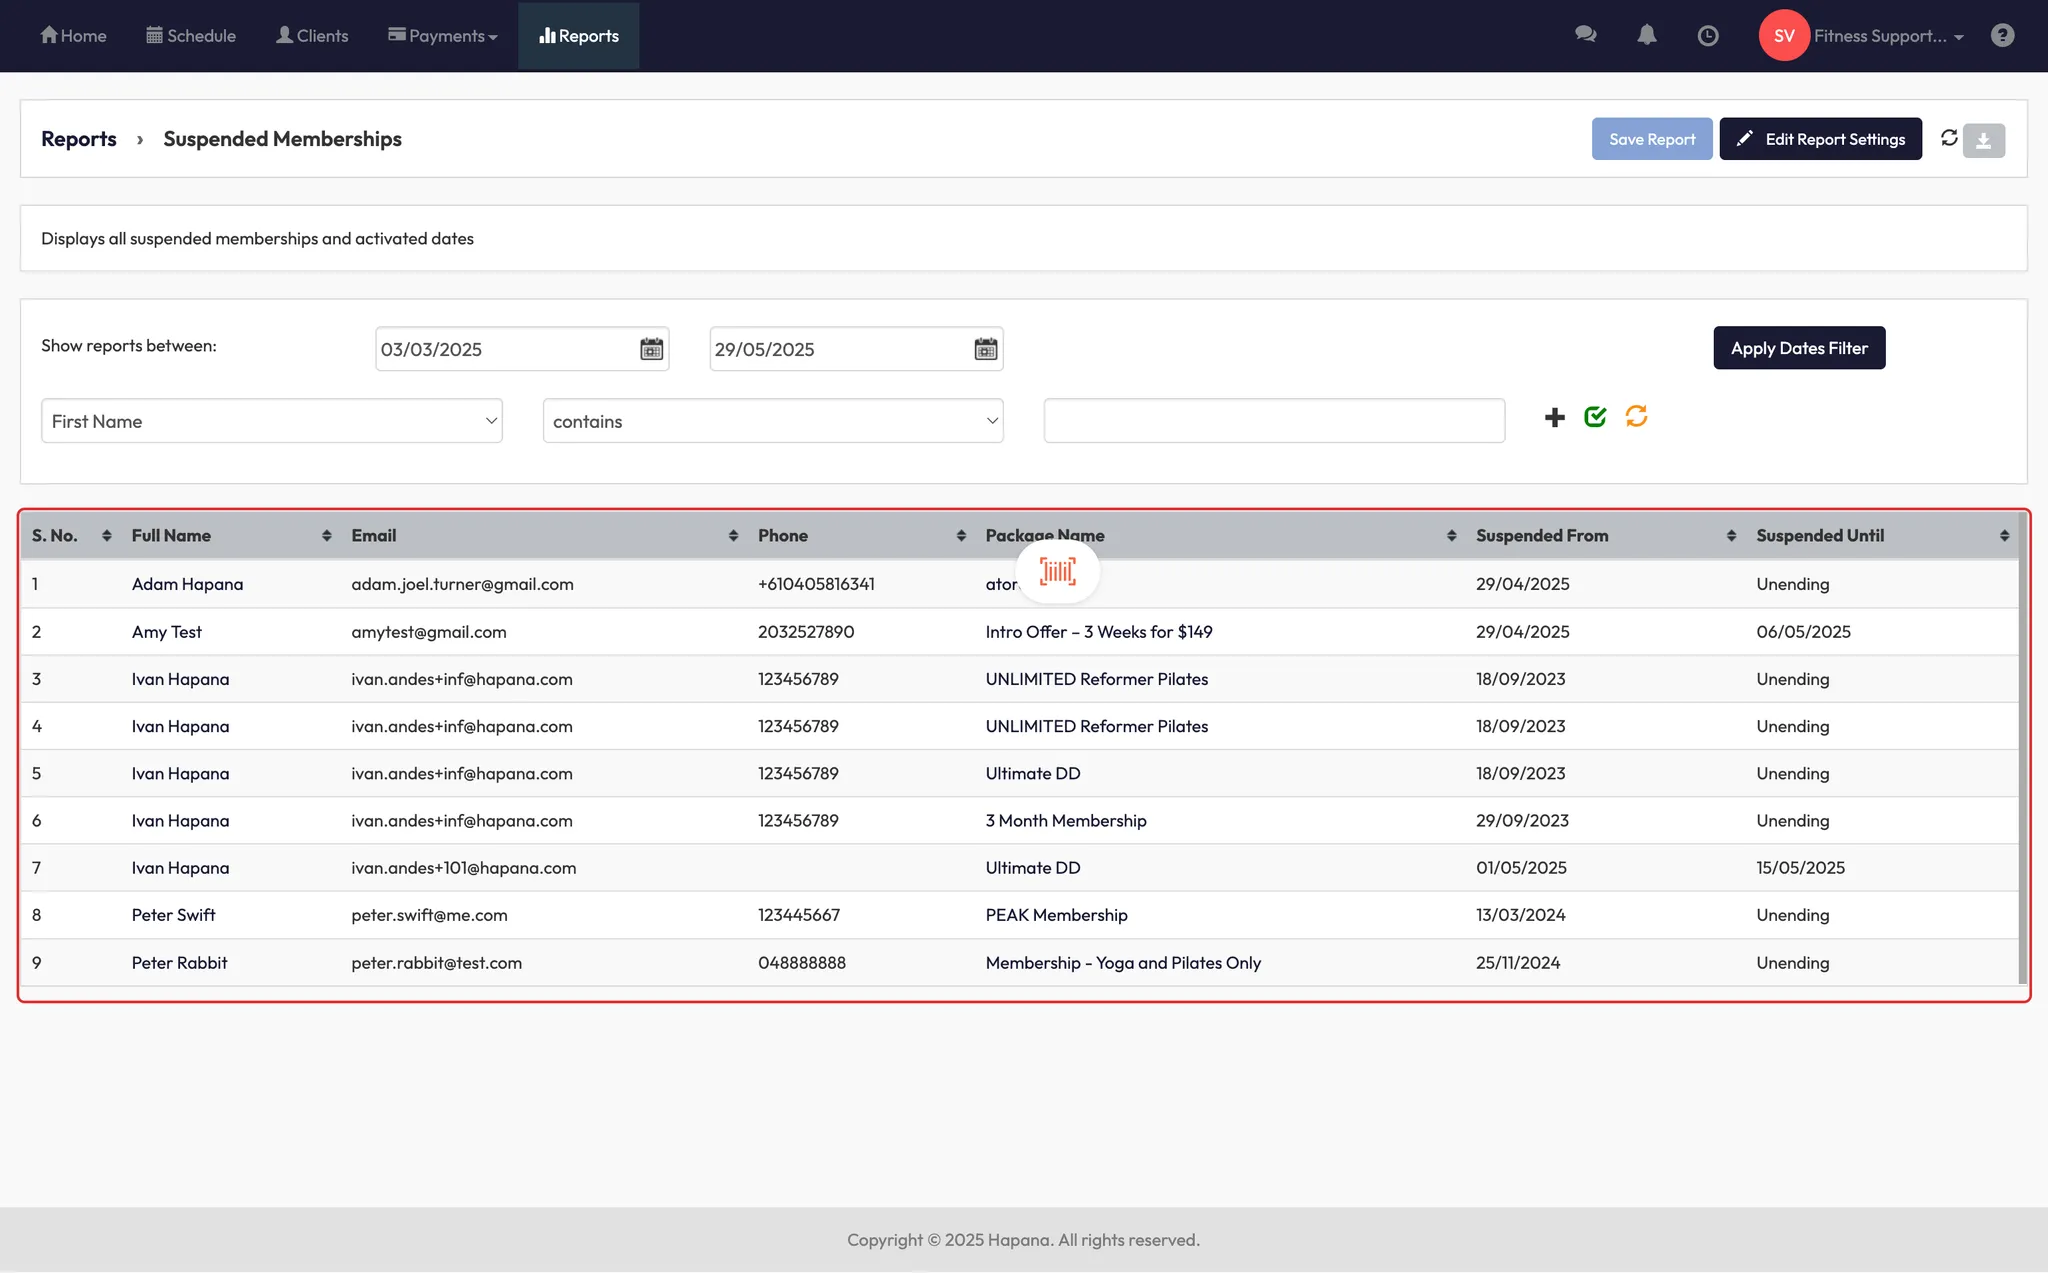This screenshot has width=2048, height=1273.
Task: Add a filter with the plus icon
Action: tap(1554, 417)
